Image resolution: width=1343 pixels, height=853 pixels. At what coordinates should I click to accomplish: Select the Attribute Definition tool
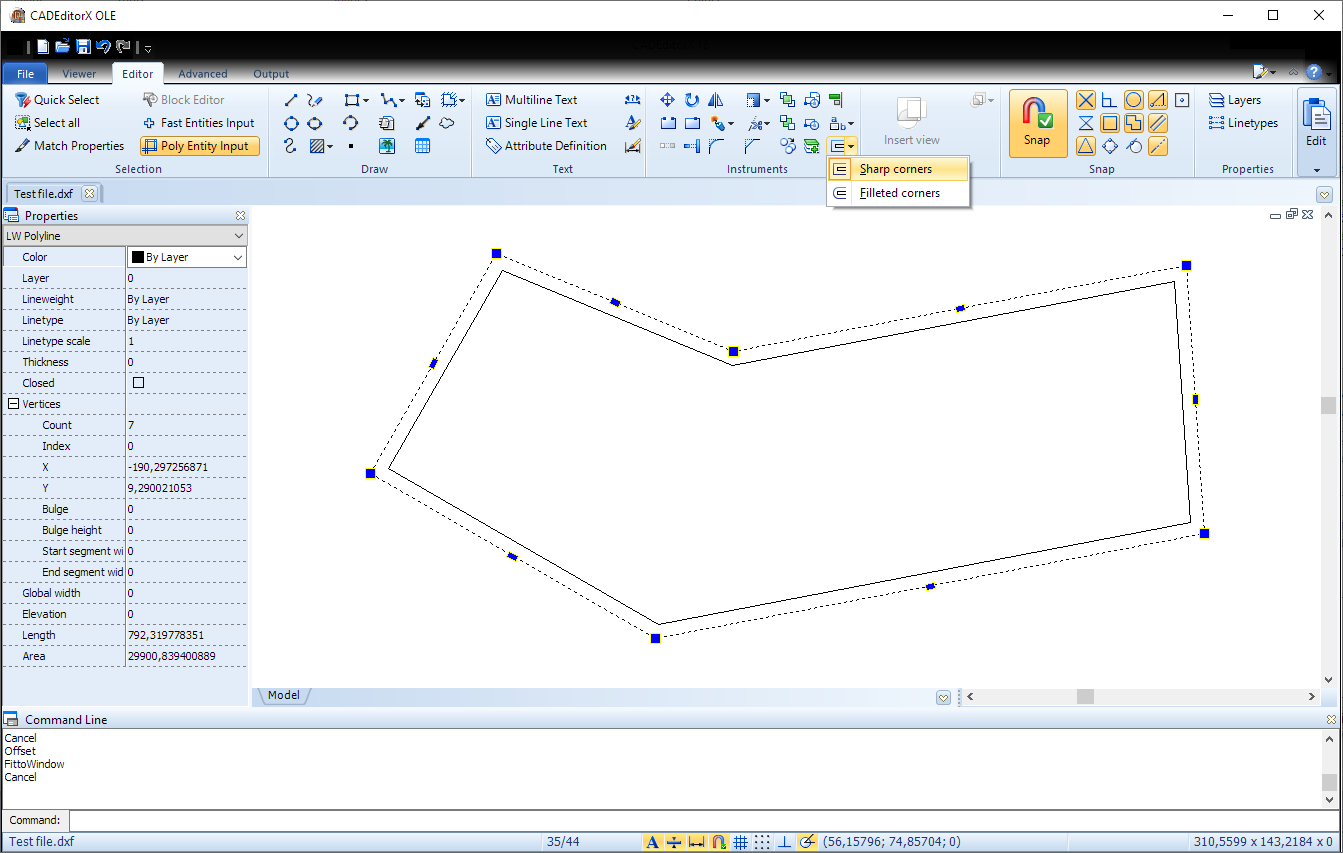click(546, 145)
